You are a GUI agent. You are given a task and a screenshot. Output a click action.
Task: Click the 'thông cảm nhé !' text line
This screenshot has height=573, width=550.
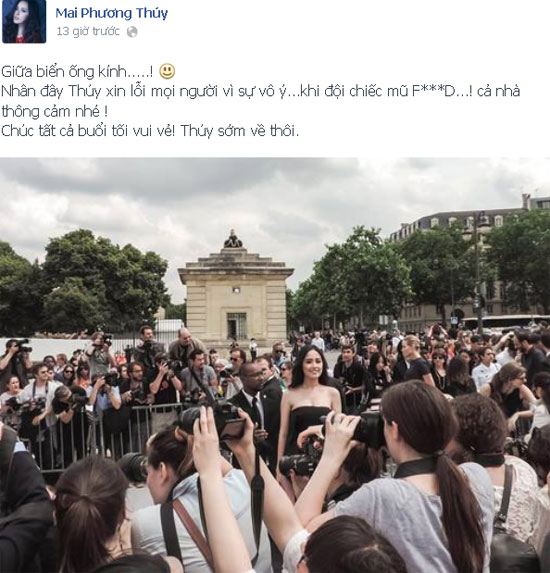coord(54,111)
